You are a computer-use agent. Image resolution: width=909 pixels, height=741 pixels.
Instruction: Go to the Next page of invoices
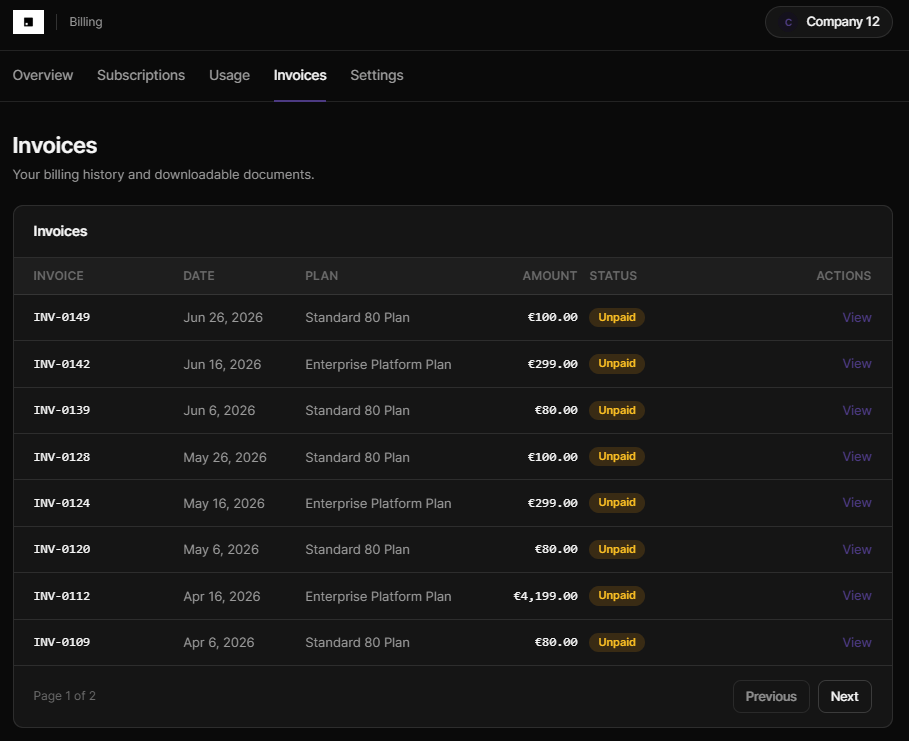(x=845, y=696)
